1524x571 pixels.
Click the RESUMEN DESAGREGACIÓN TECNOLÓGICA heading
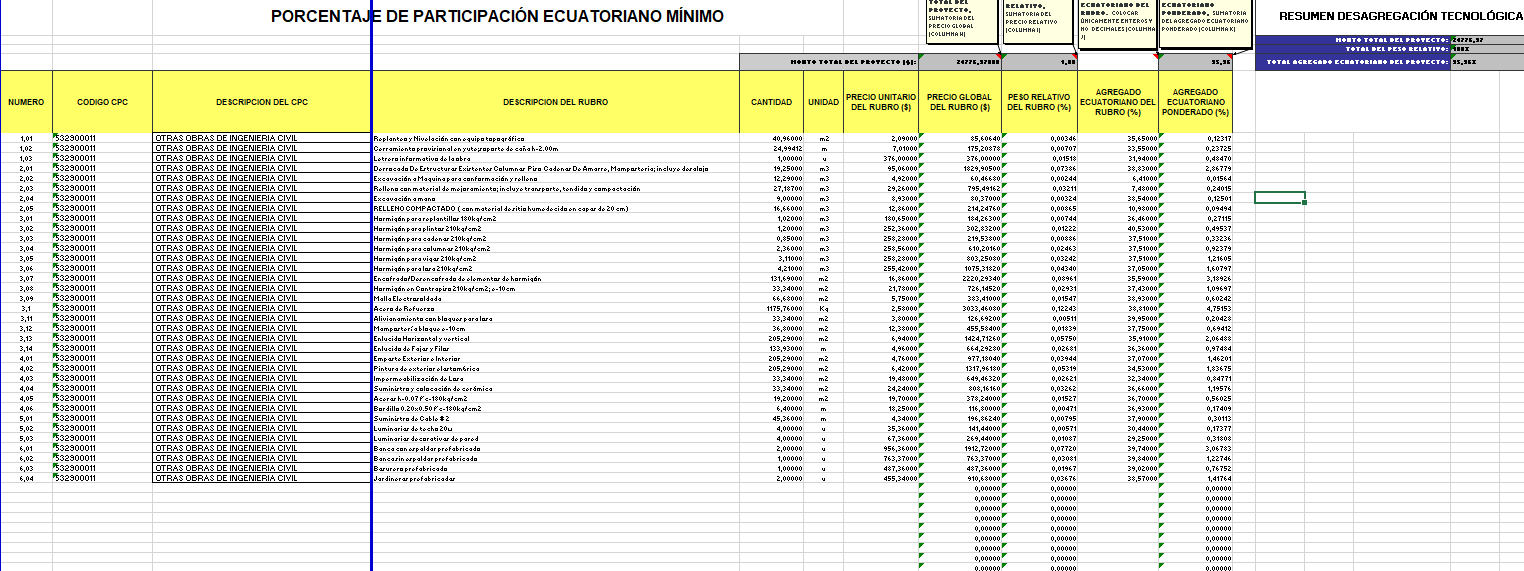coord(1401,17)
